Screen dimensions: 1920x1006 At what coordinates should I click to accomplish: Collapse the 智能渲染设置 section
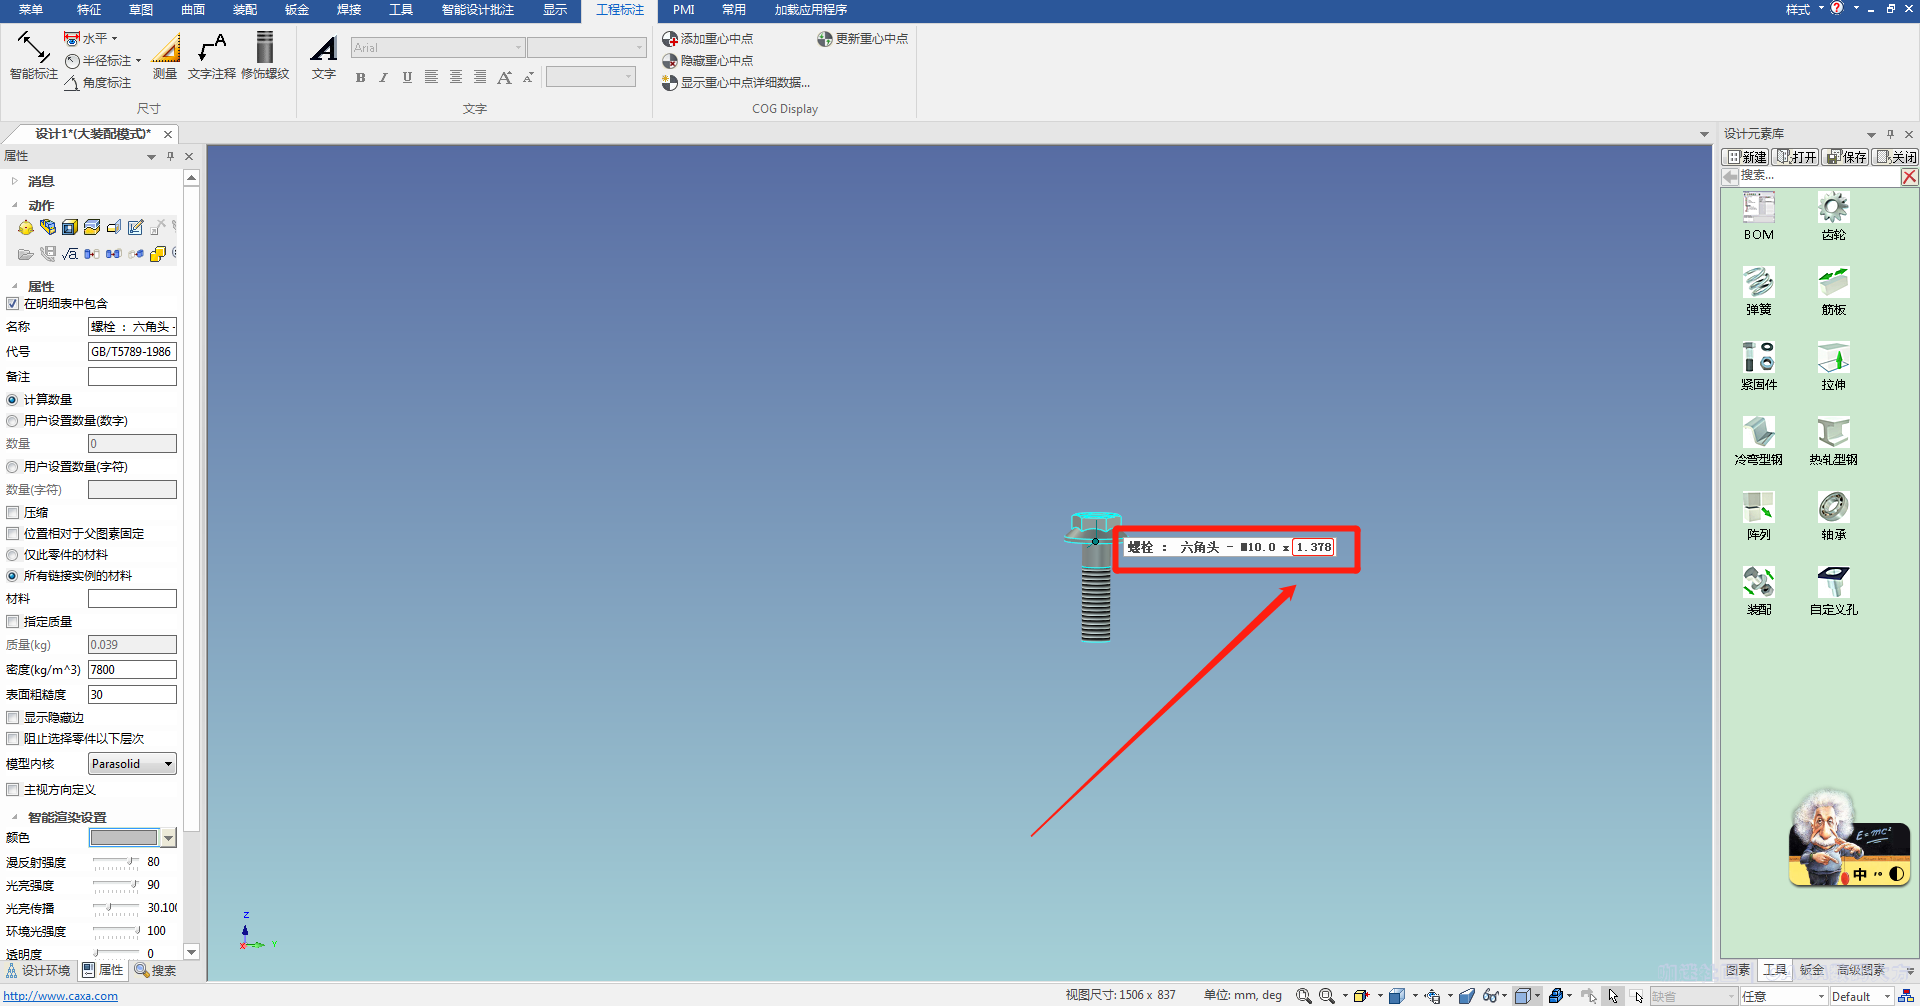(15, 817)
